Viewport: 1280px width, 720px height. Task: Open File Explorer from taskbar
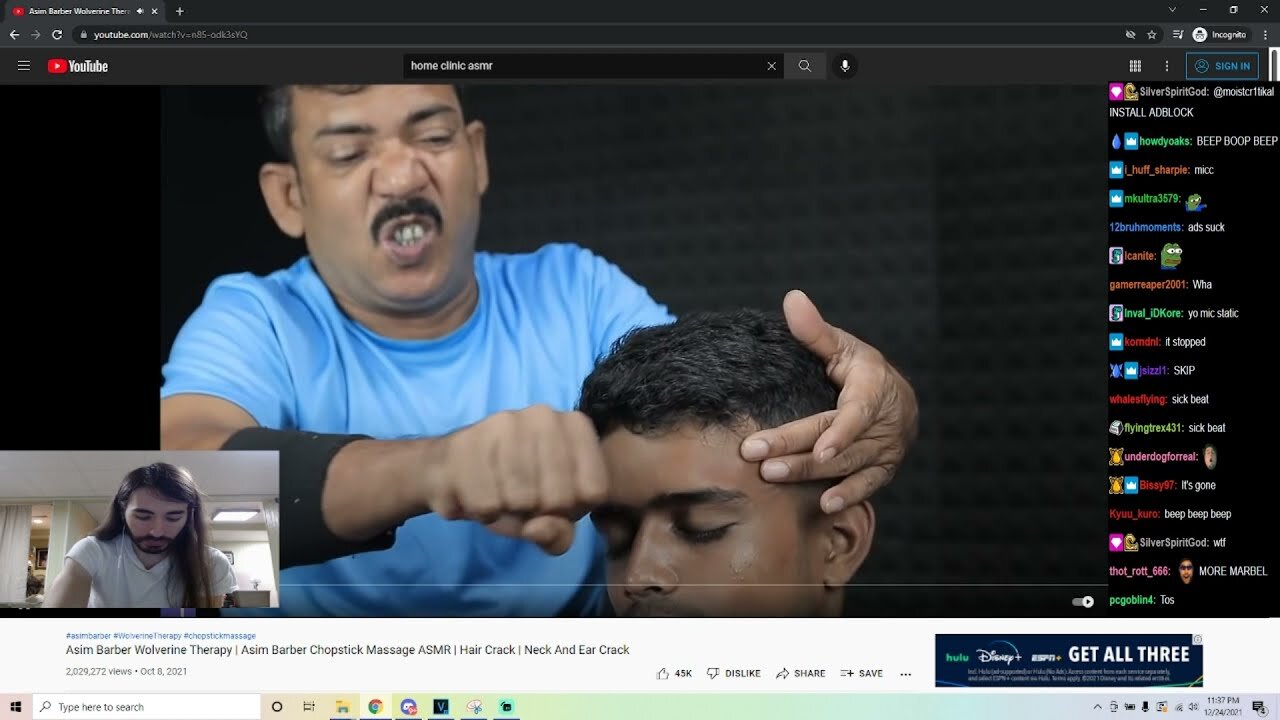click(341, 707)
